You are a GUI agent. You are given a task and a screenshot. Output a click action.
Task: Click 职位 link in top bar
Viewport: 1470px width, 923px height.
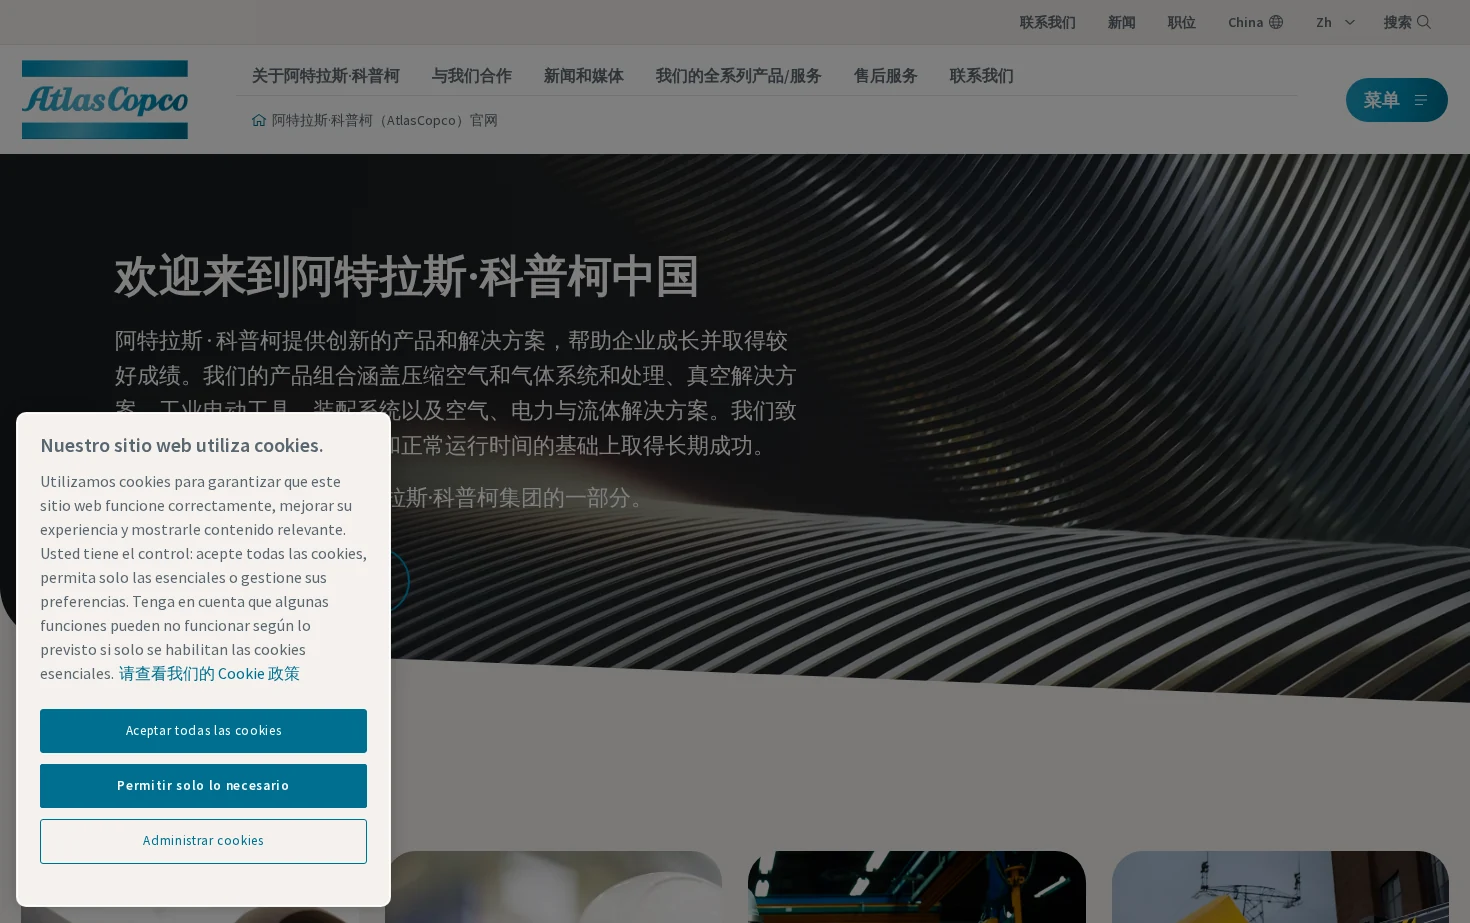point(1181,22)
